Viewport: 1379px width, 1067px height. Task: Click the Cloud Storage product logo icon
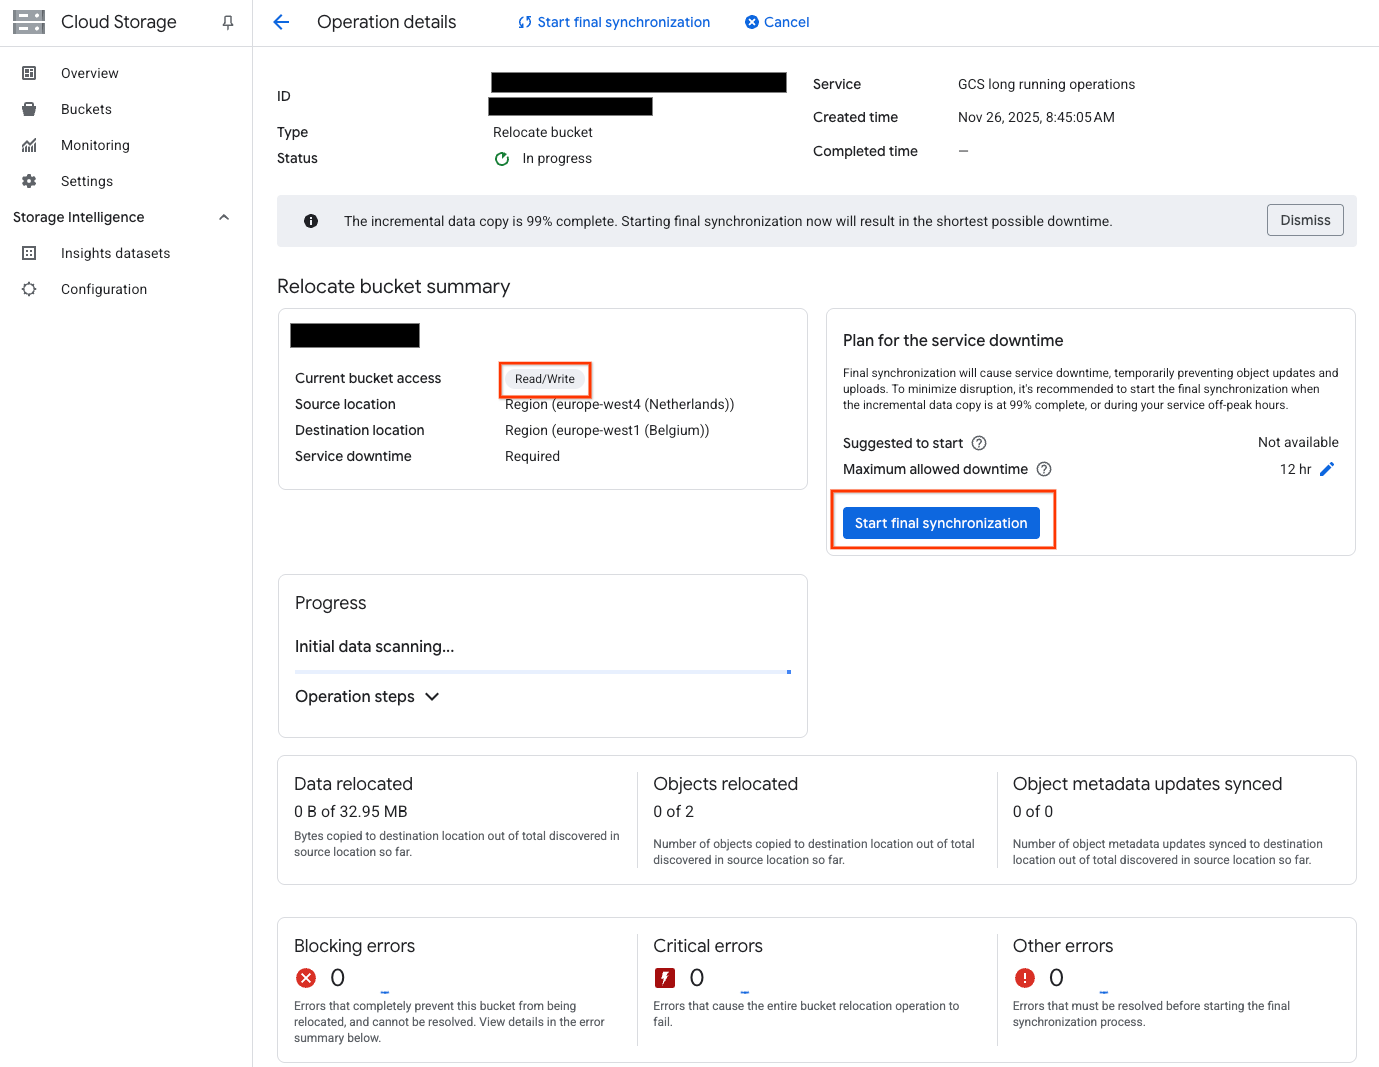point(29,22)
